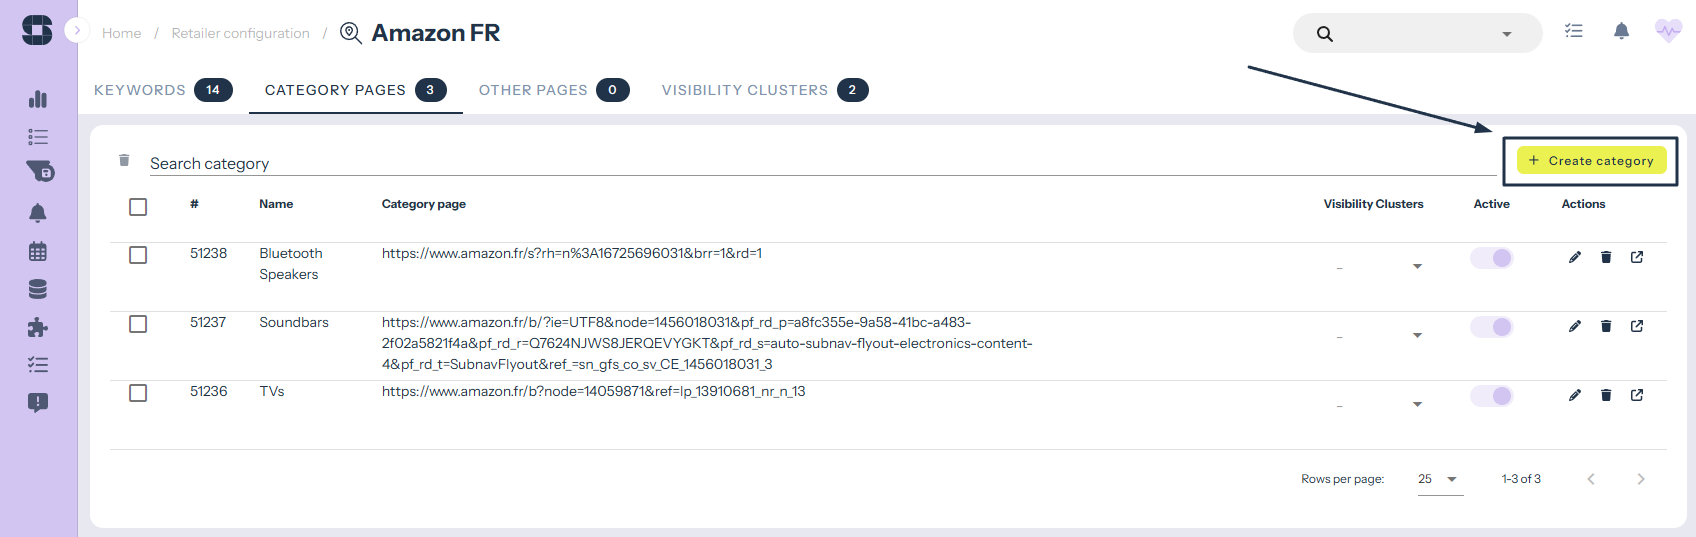This screenshot has width=1696, height=537.
Task: Select all rows with header checkbox
Action: pos(138,206)
